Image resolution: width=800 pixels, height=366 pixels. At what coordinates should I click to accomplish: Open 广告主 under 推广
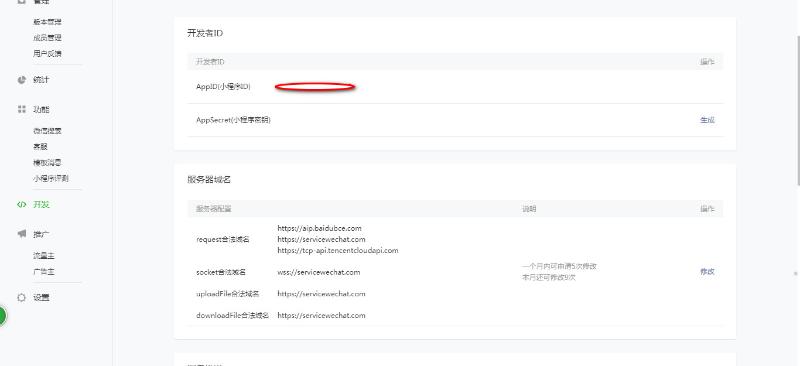[x=44, y=272]
